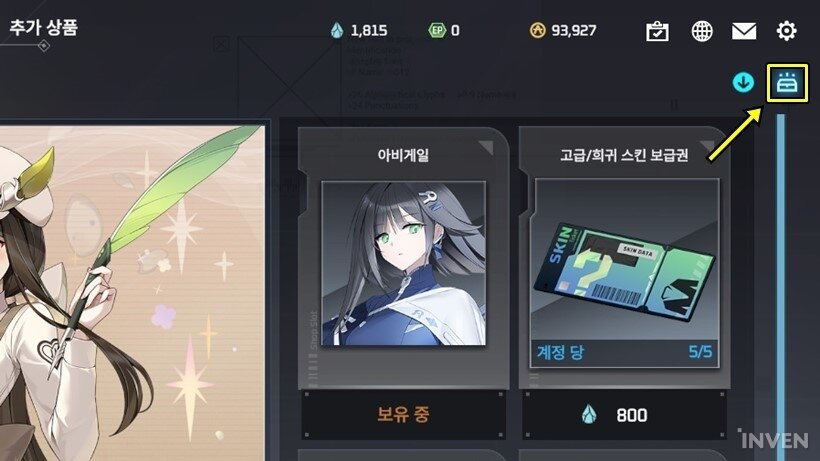Screen dimensions: 820x461
Task: Click the blue download arrow icon
Action: click(743, 82)
